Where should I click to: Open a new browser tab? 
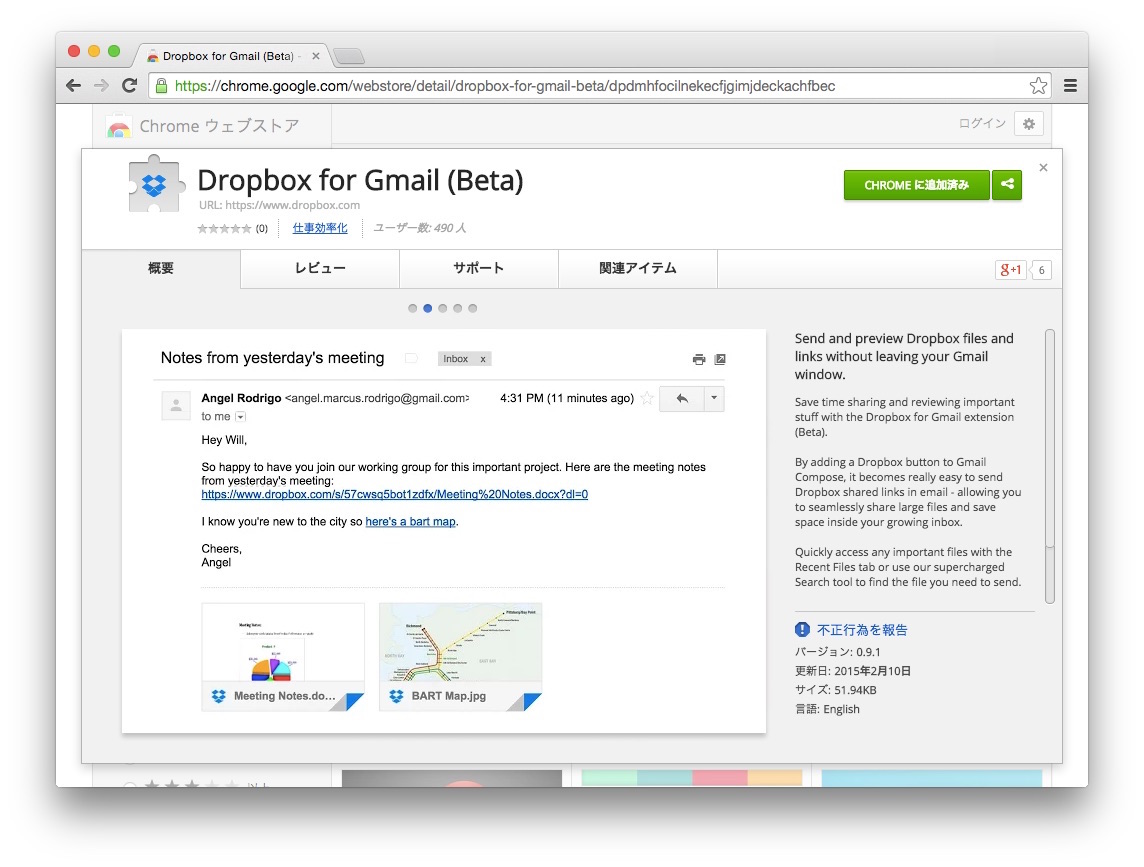point(349,56)
